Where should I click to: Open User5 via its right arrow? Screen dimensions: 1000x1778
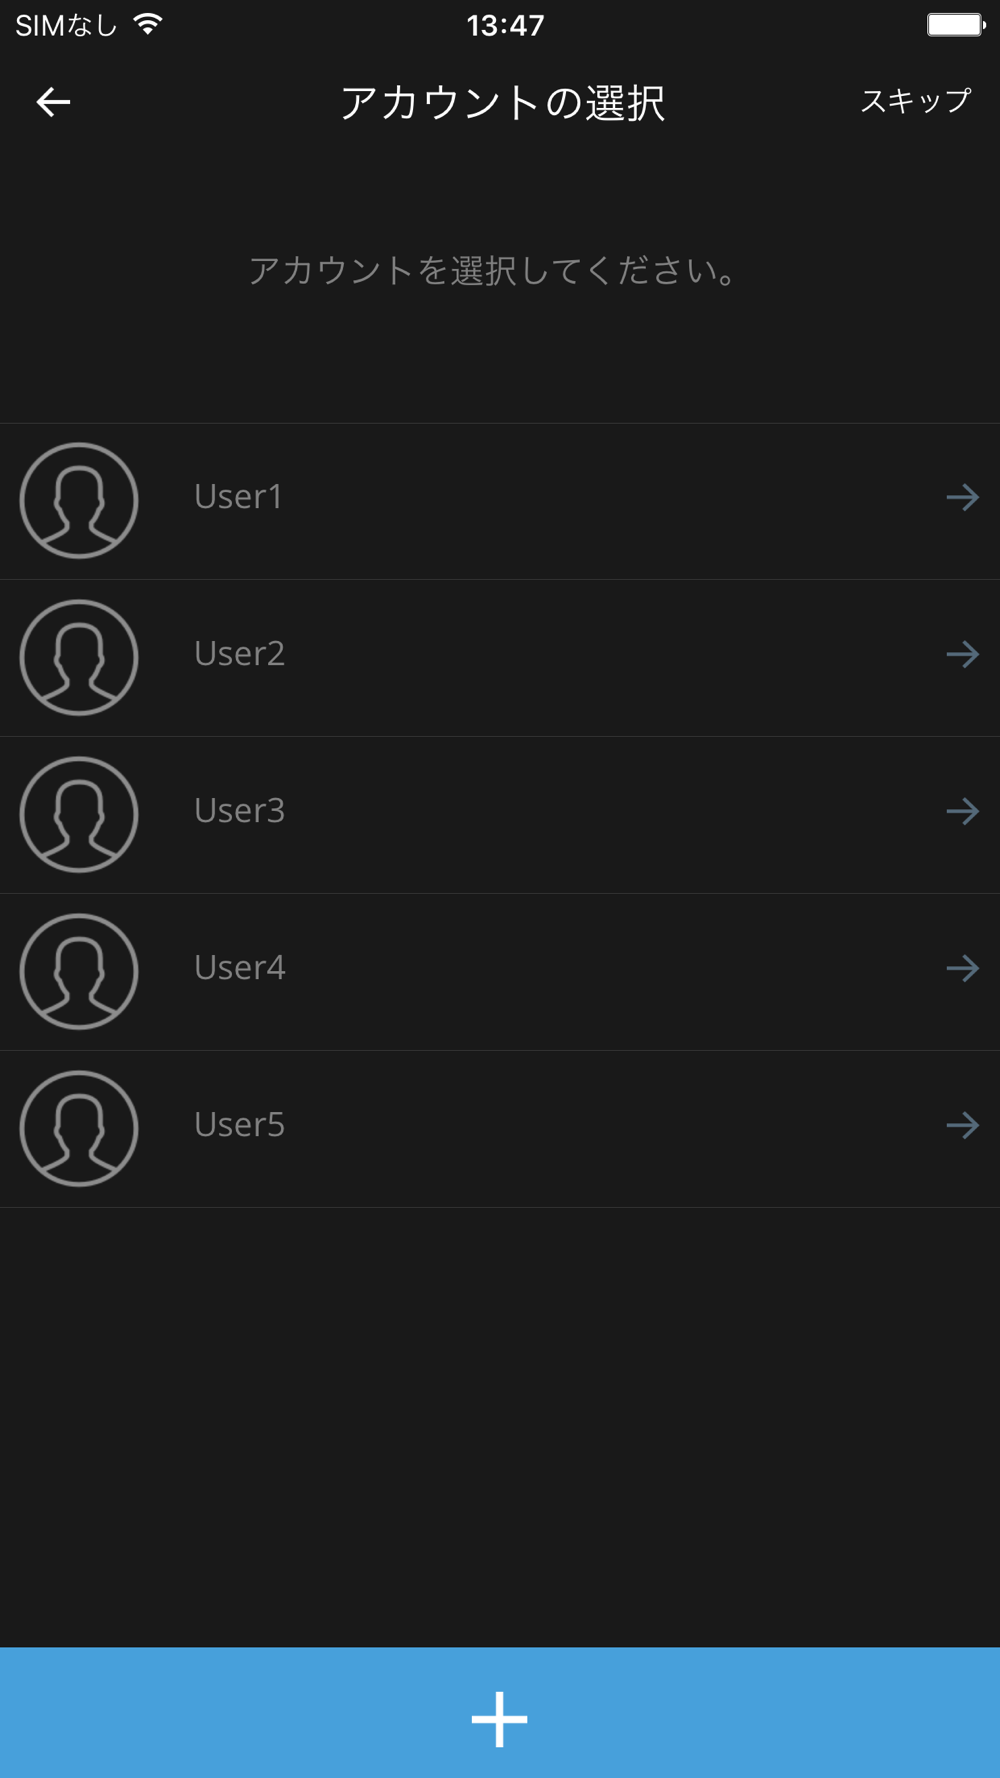(x=963, y=1125)
